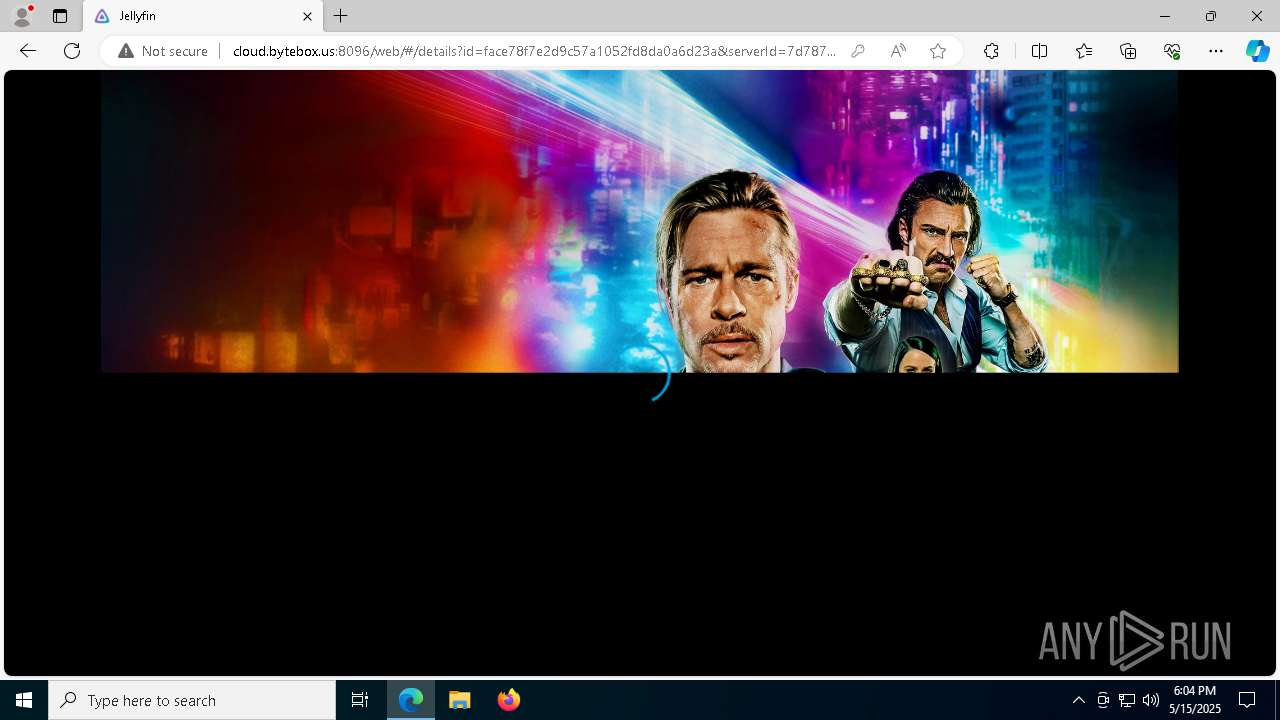Open a new browser tab
This screenshot has height=720, width=1280.
point(341,16)
